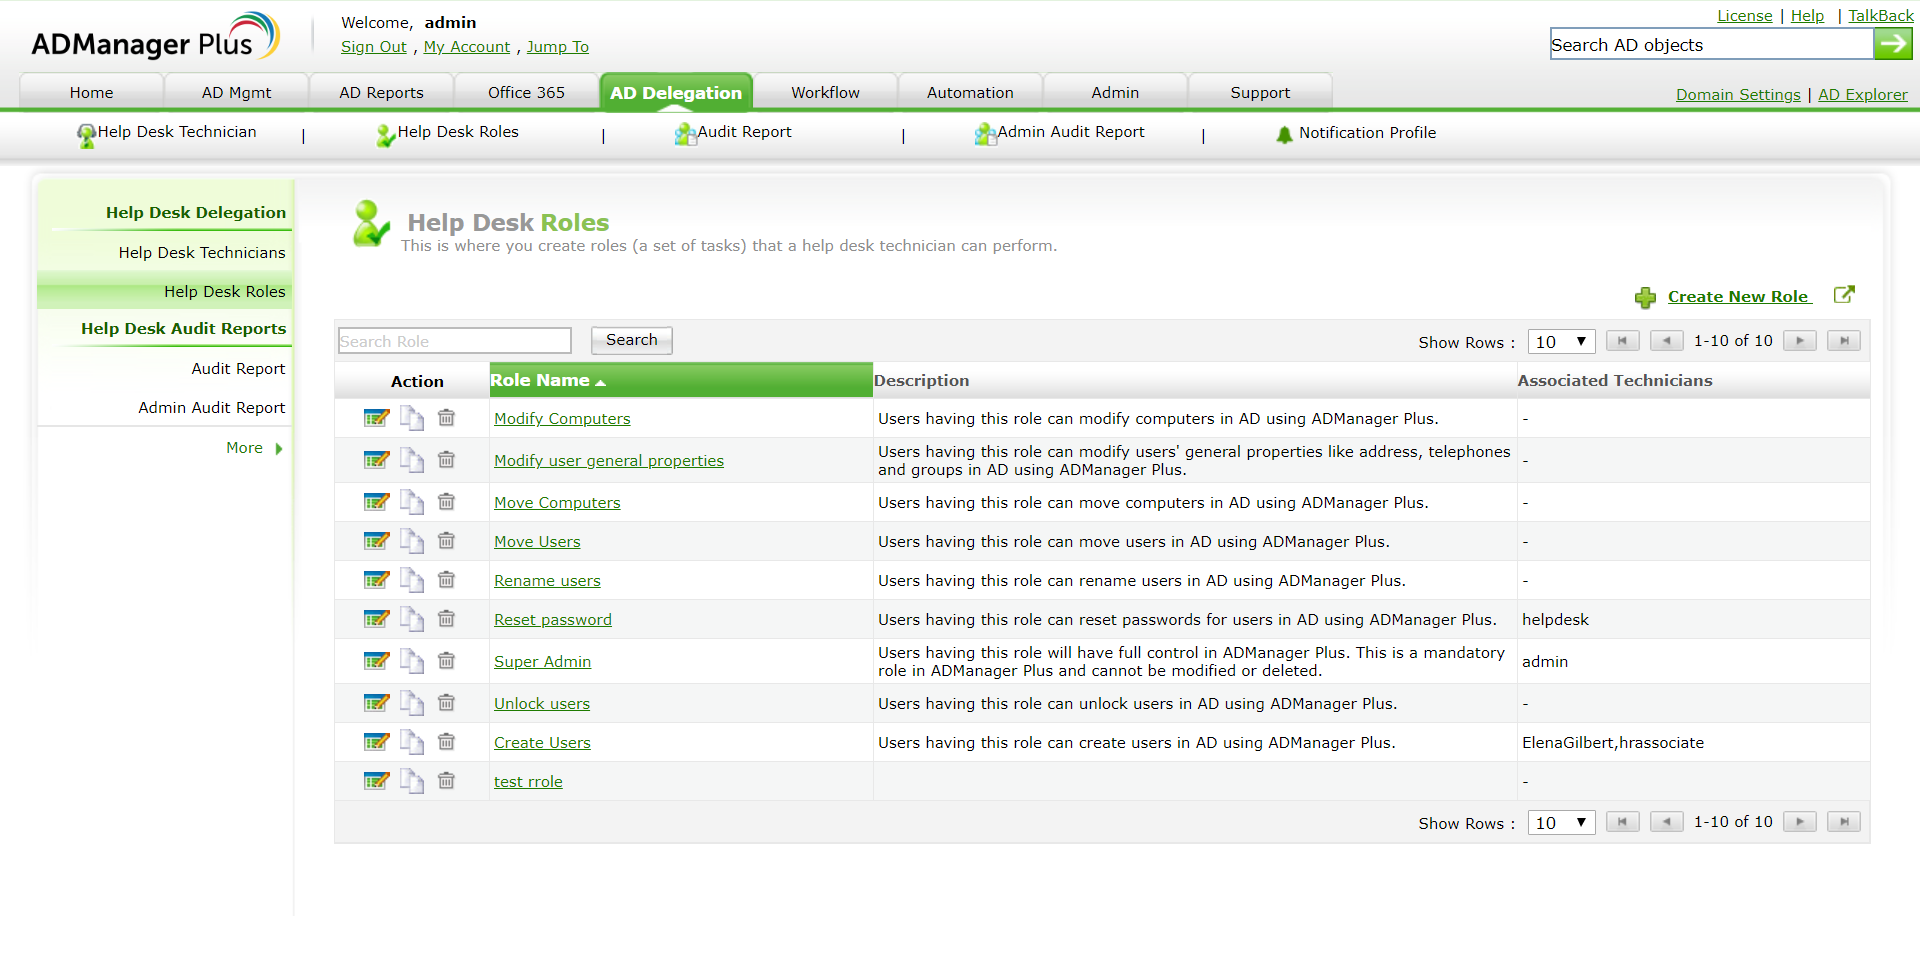Delete the Modify user general properties role
Screen dimensions: 1920x970
pyautogui.click(x=446, y=460)
